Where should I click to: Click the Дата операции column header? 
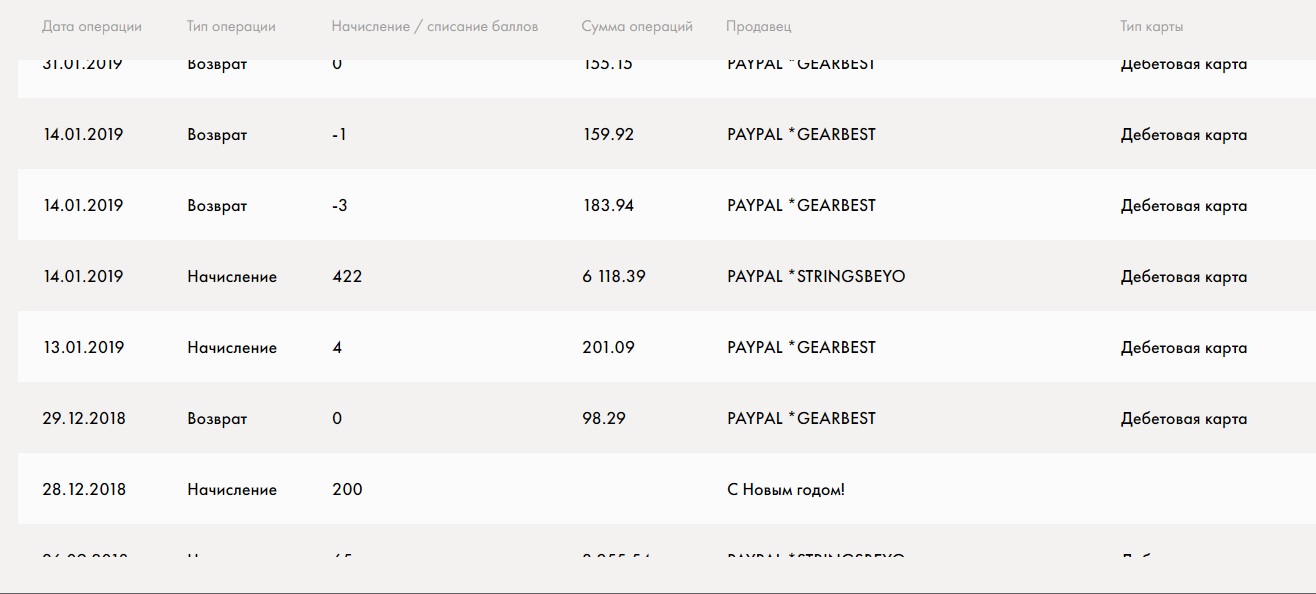(92, 27)
